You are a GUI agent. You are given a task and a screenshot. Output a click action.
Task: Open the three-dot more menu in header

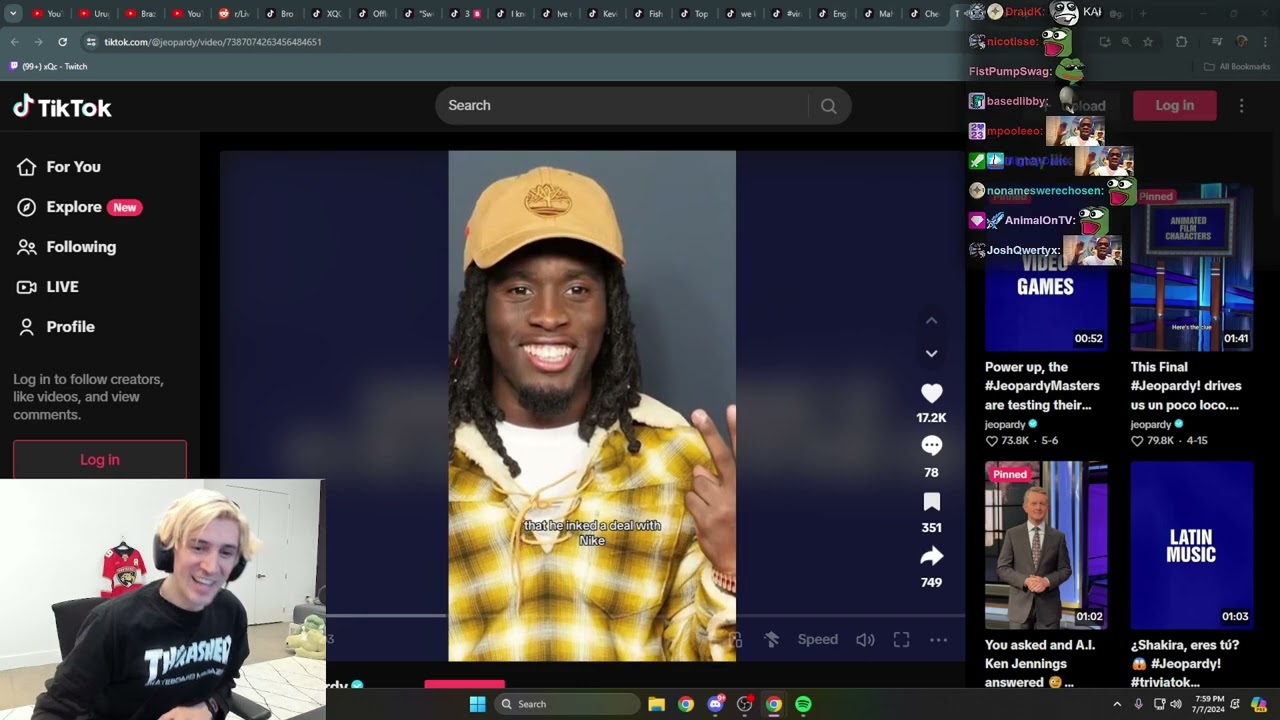(1241, 105)
